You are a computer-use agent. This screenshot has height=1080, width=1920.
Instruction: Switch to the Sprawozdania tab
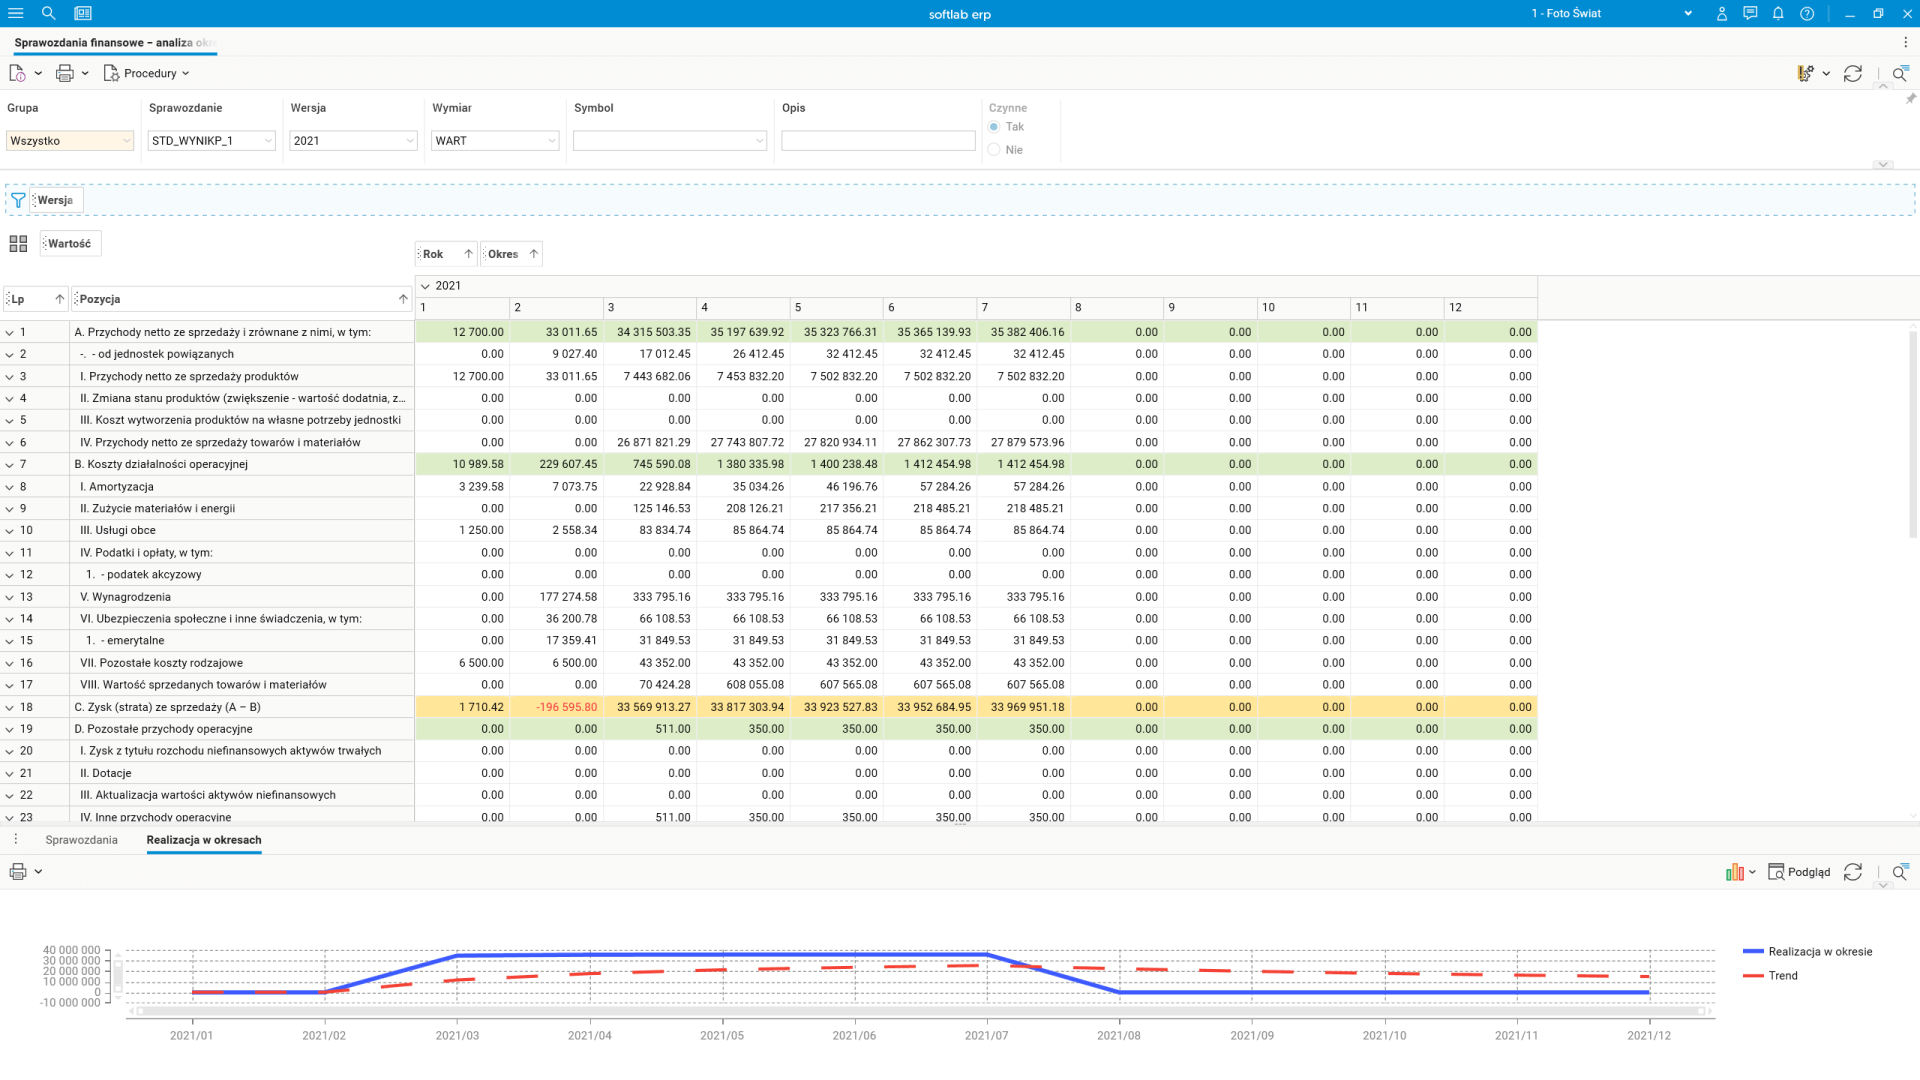pyautogui.click(x=81, y=840)
